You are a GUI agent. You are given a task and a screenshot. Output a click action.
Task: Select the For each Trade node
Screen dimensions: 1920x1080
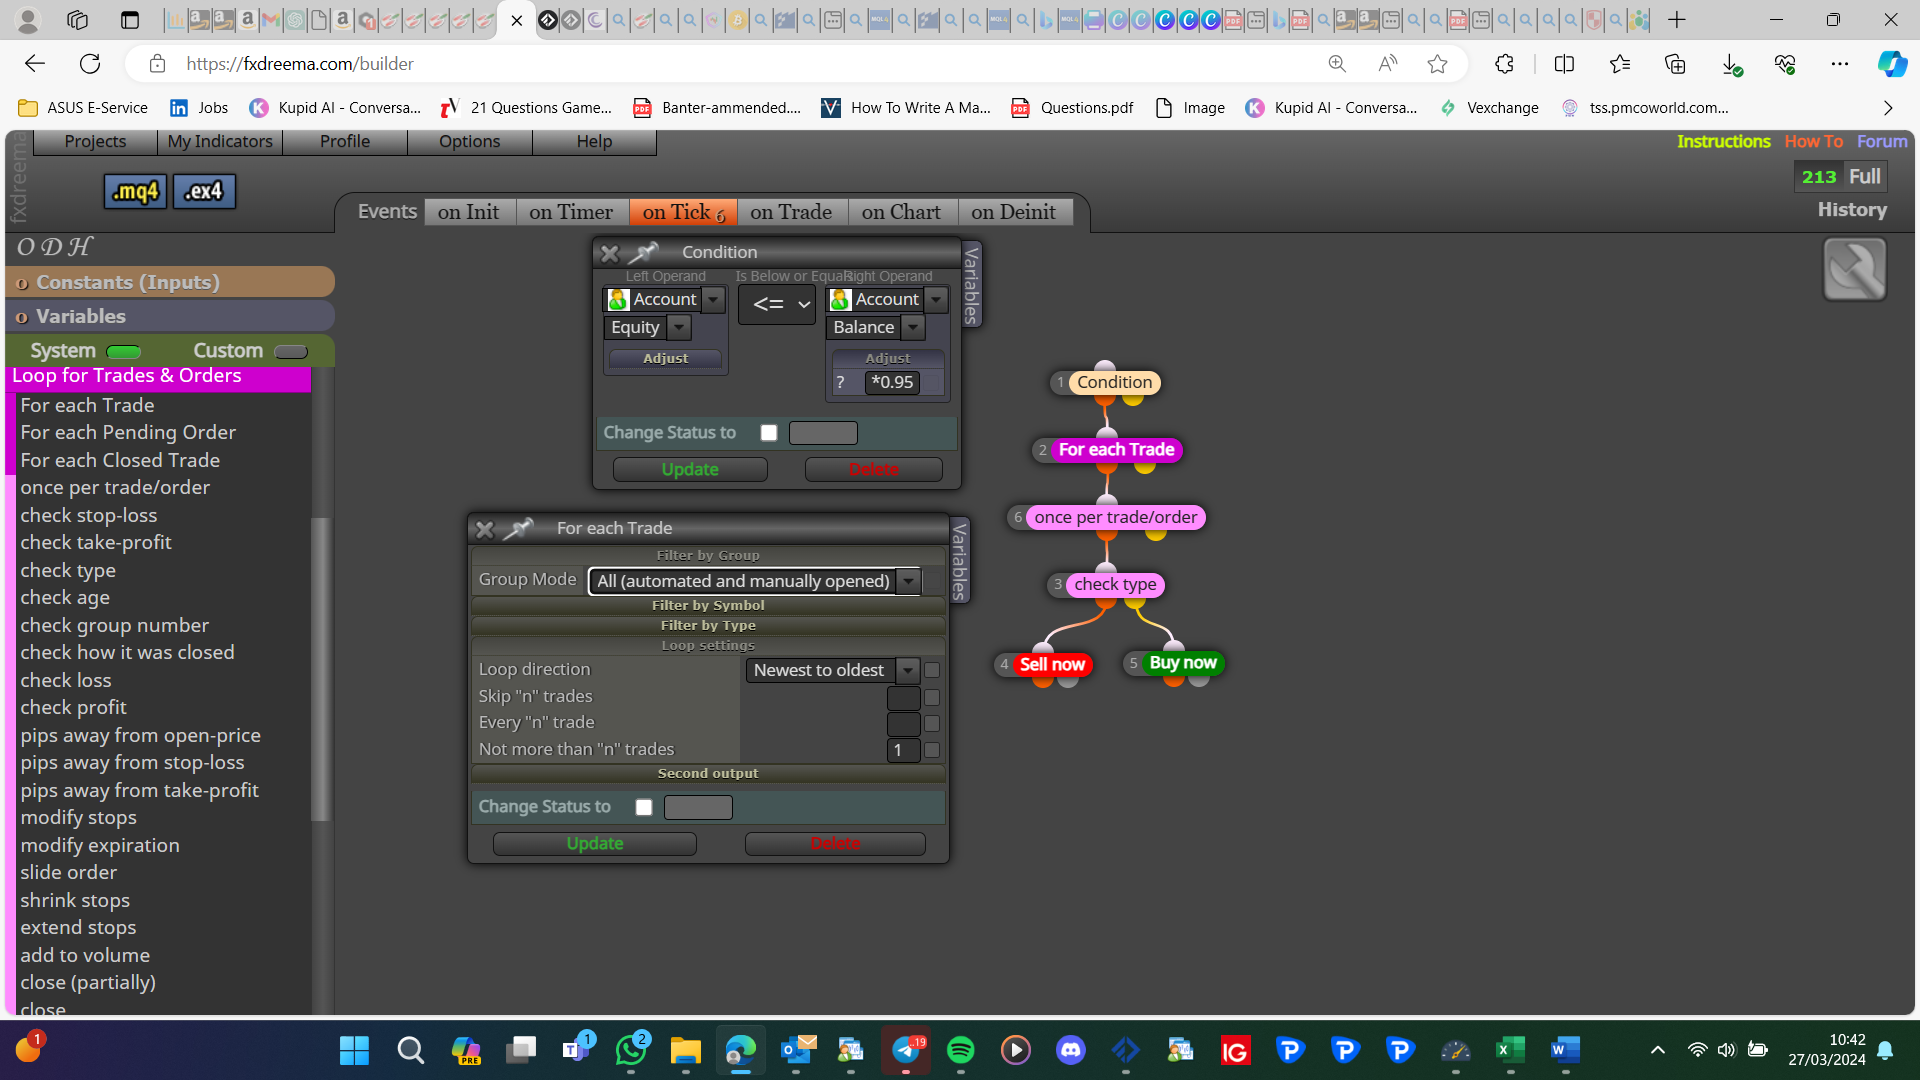tap(1116, 450)
